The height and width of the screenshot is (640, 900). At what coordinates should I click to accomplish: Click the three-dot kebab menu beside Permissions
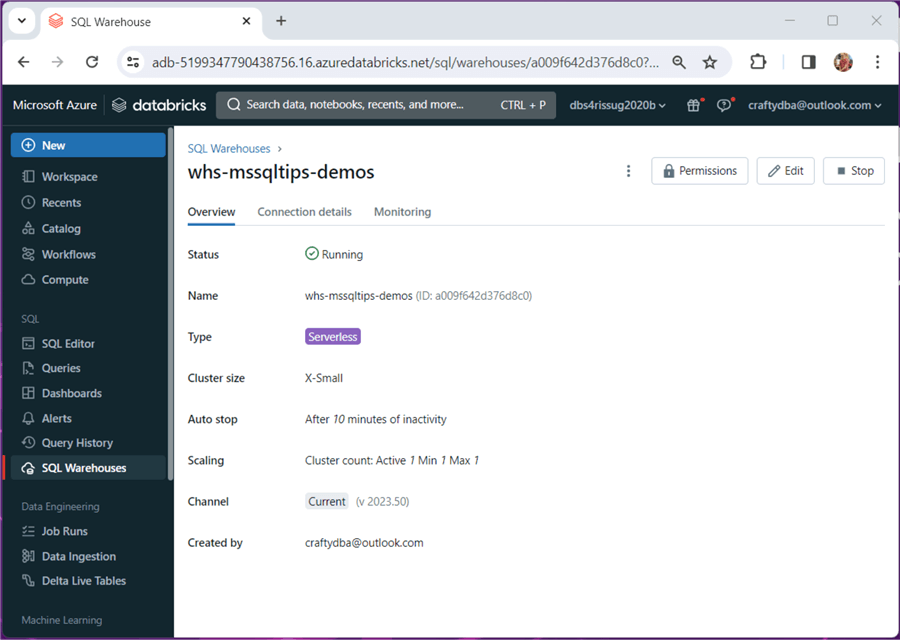(628, 171)
